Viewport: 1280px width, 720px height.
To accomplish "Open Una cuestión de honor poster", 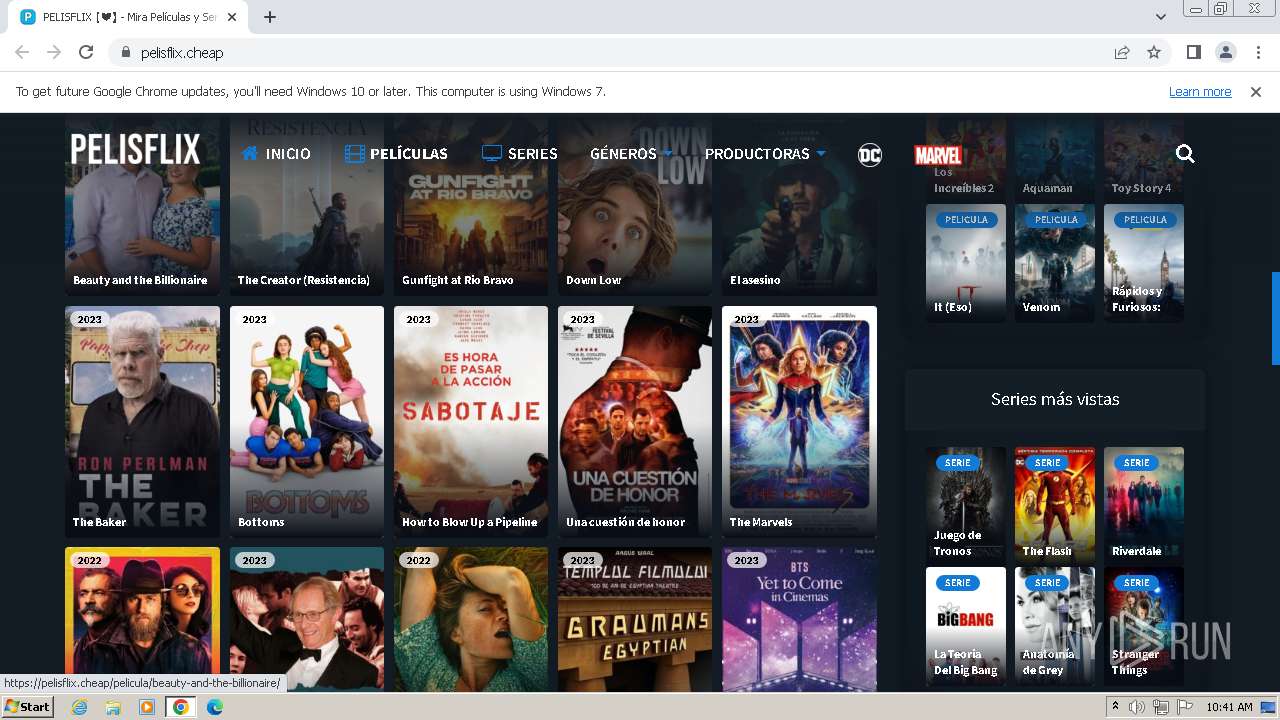I will [635, 421].
